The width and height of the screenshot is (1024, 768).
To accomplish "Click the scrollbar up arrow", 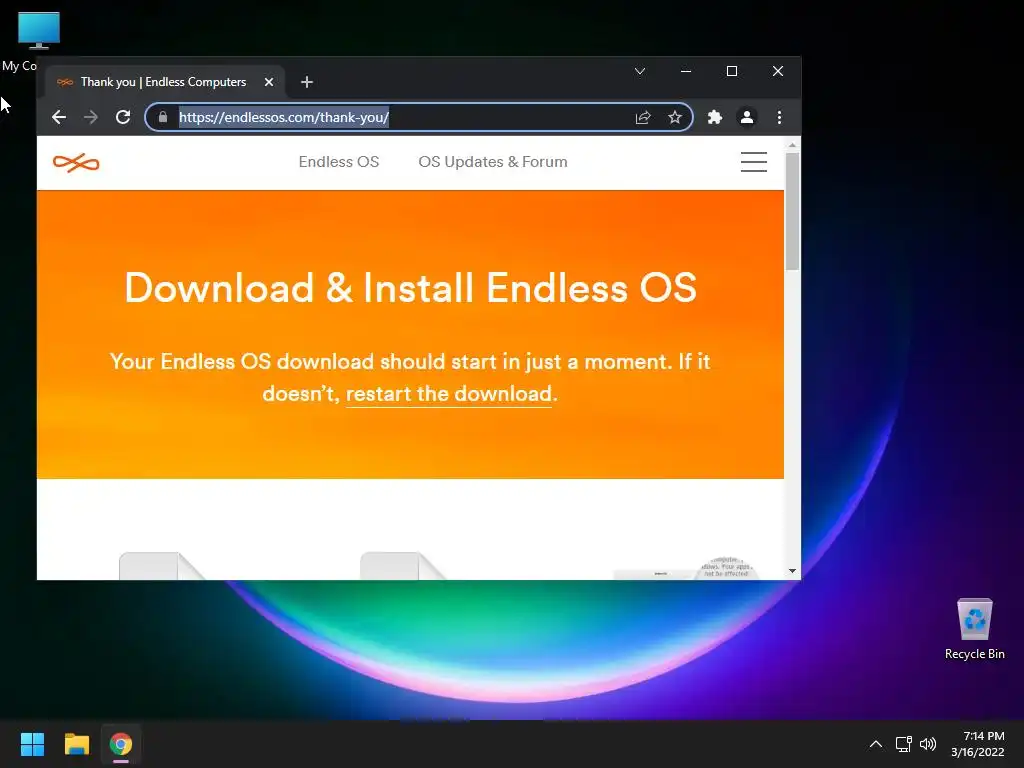I will 792,145.
